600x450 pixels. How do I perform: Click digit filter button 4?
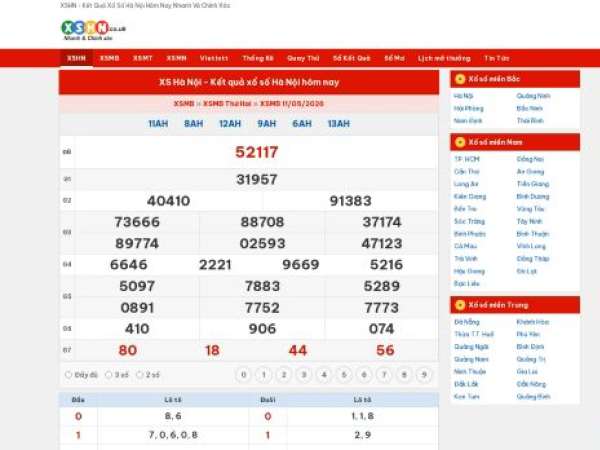(324, 375)
